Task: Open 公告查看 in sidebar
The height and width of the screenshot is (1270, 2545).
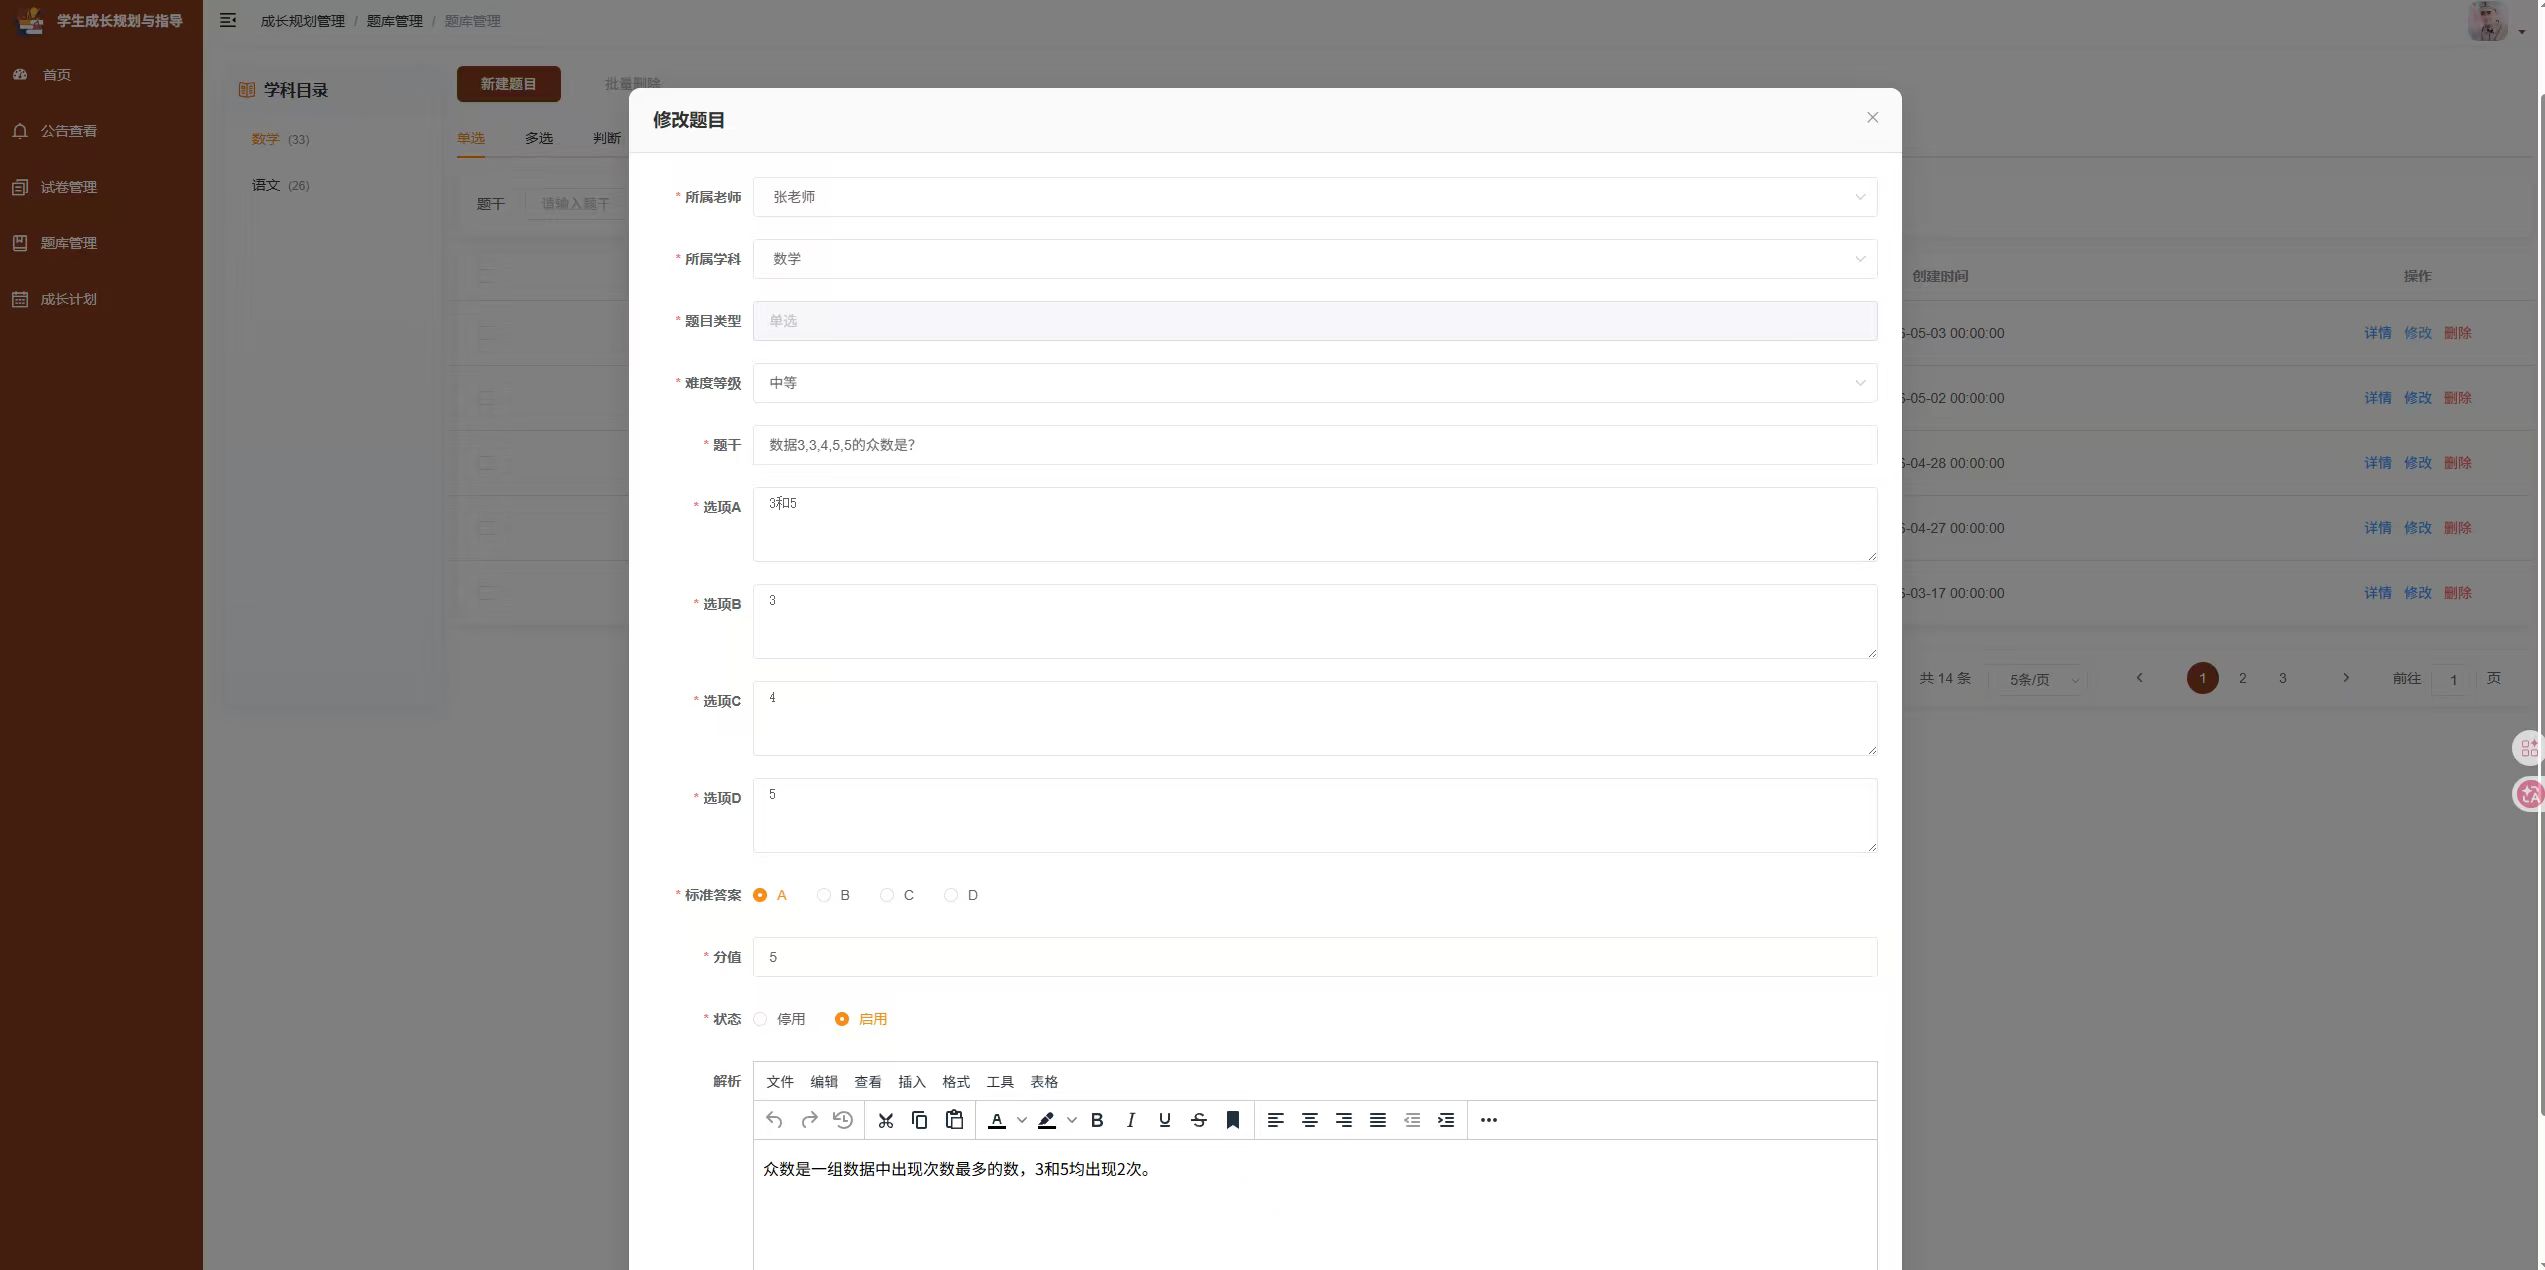Action: 69,131
